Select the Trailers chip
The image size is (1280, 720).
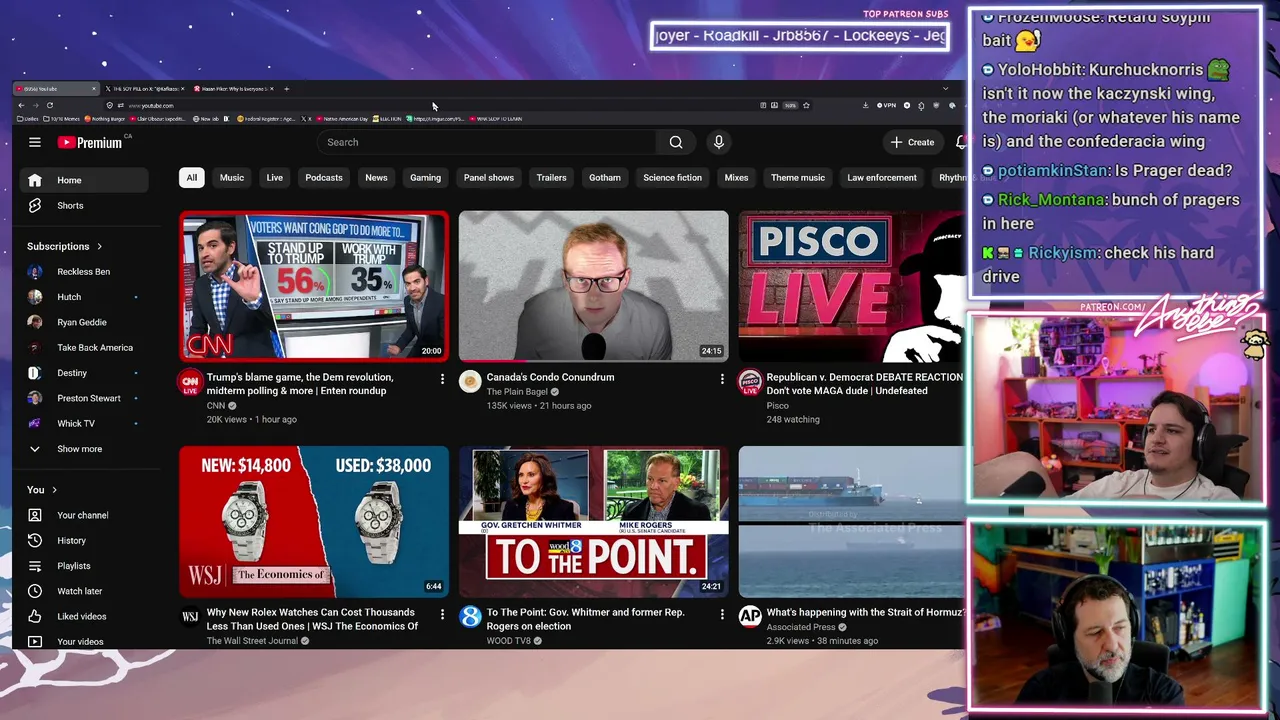pos(551,178)
